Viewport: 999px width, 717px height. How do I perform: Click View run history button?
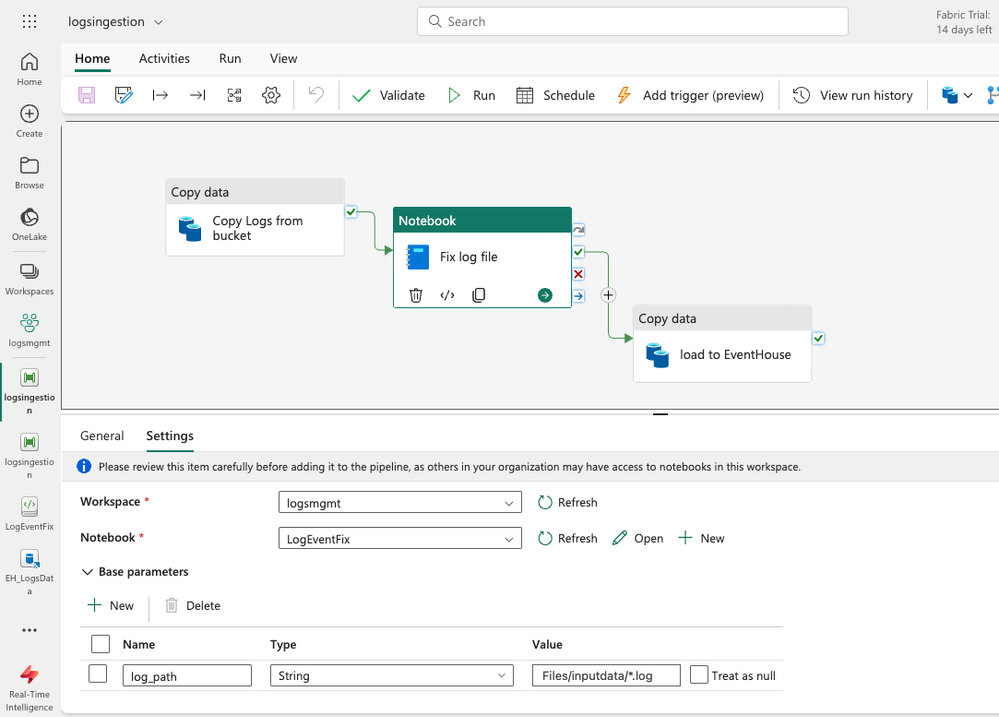click(x=853, y=95)
